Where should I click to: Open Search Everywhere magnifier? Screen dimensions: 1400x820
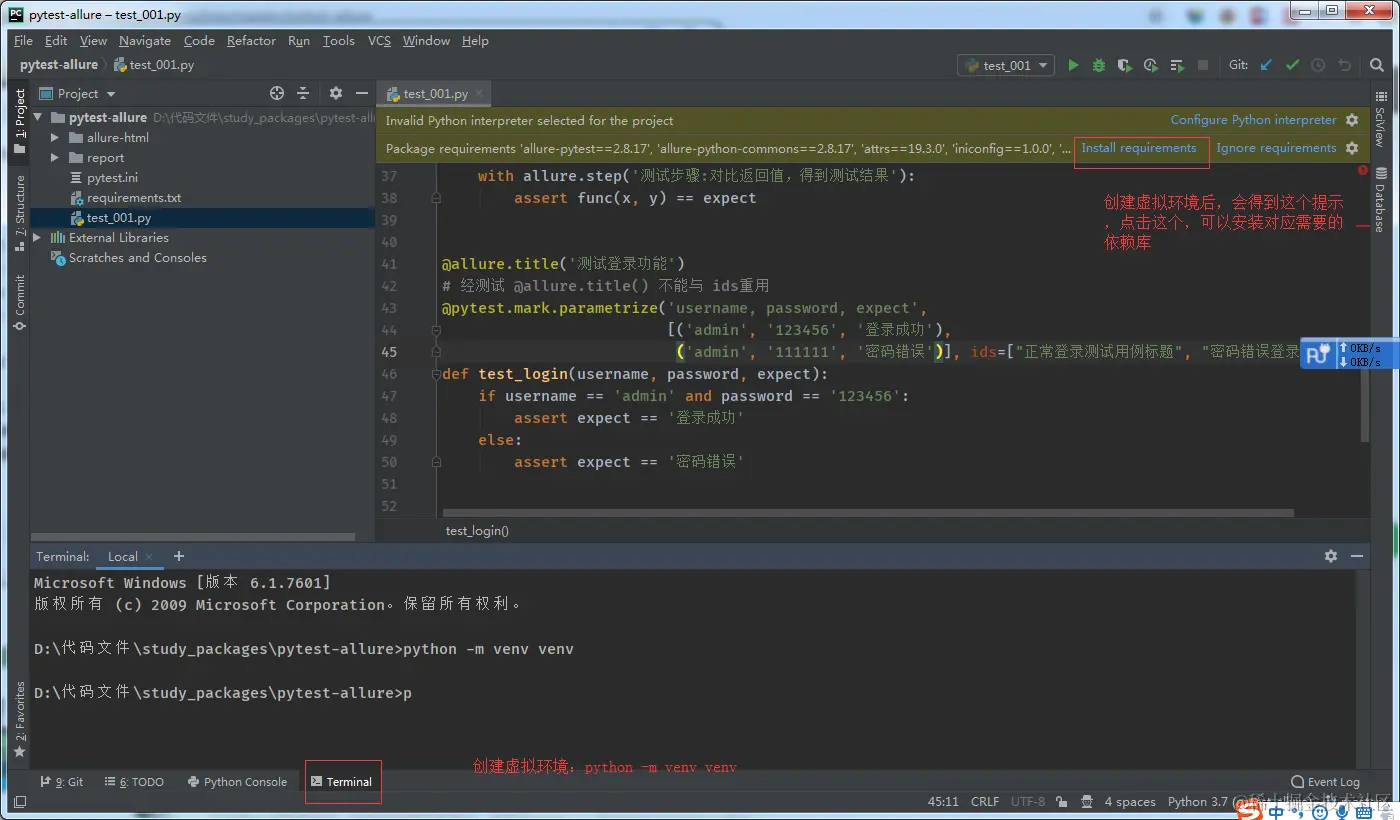click(x=1377, y=64)
